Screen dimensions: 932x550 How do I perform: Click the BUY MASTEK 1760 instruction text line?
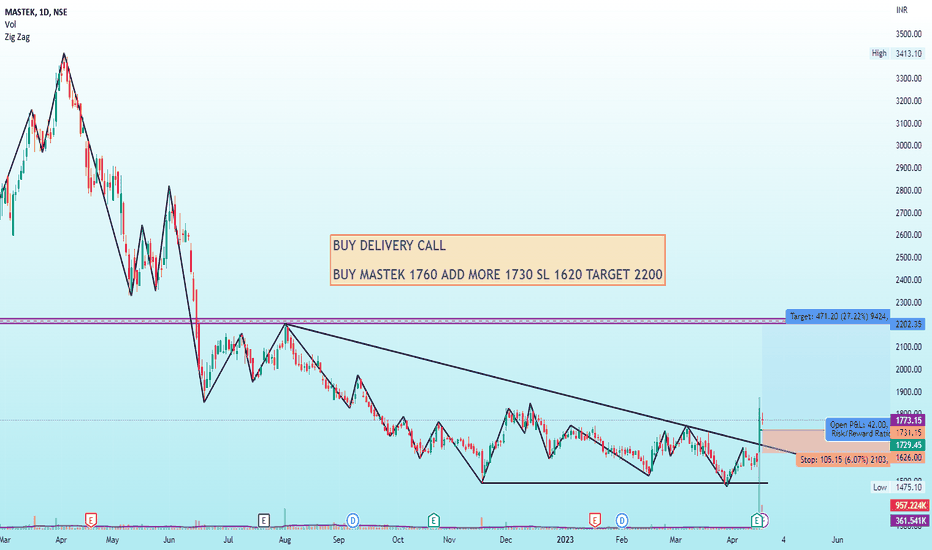tap(498, 274)
